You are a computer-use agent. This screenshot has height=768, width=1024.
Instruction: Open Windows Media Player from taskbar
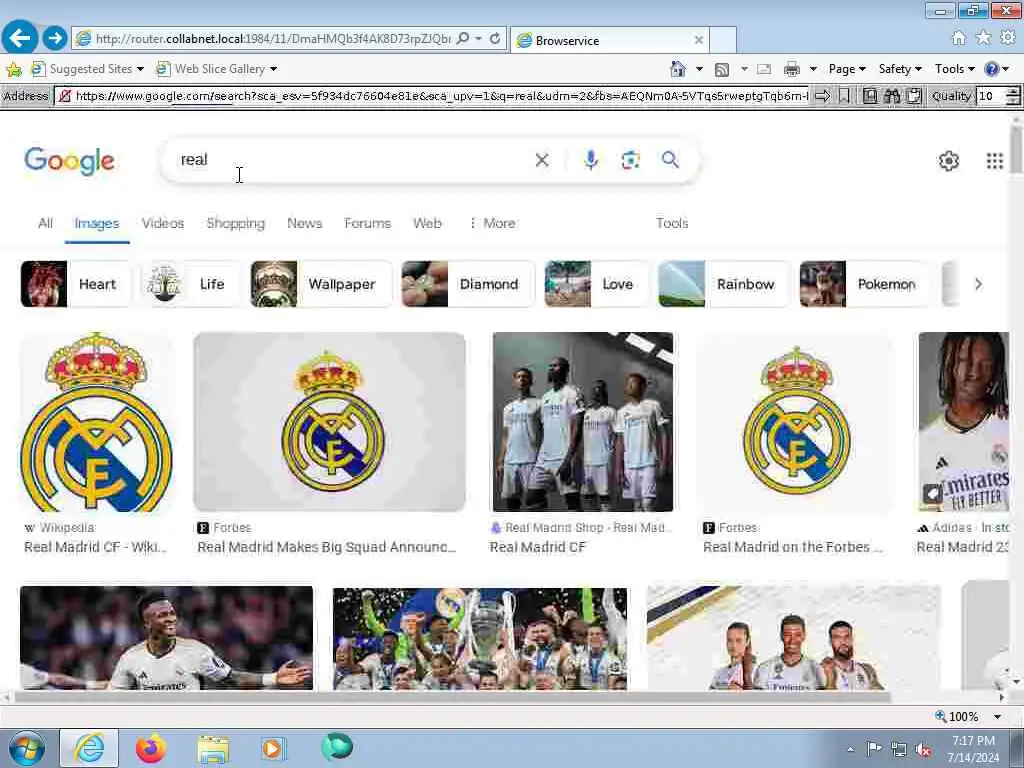pos(272,748)
